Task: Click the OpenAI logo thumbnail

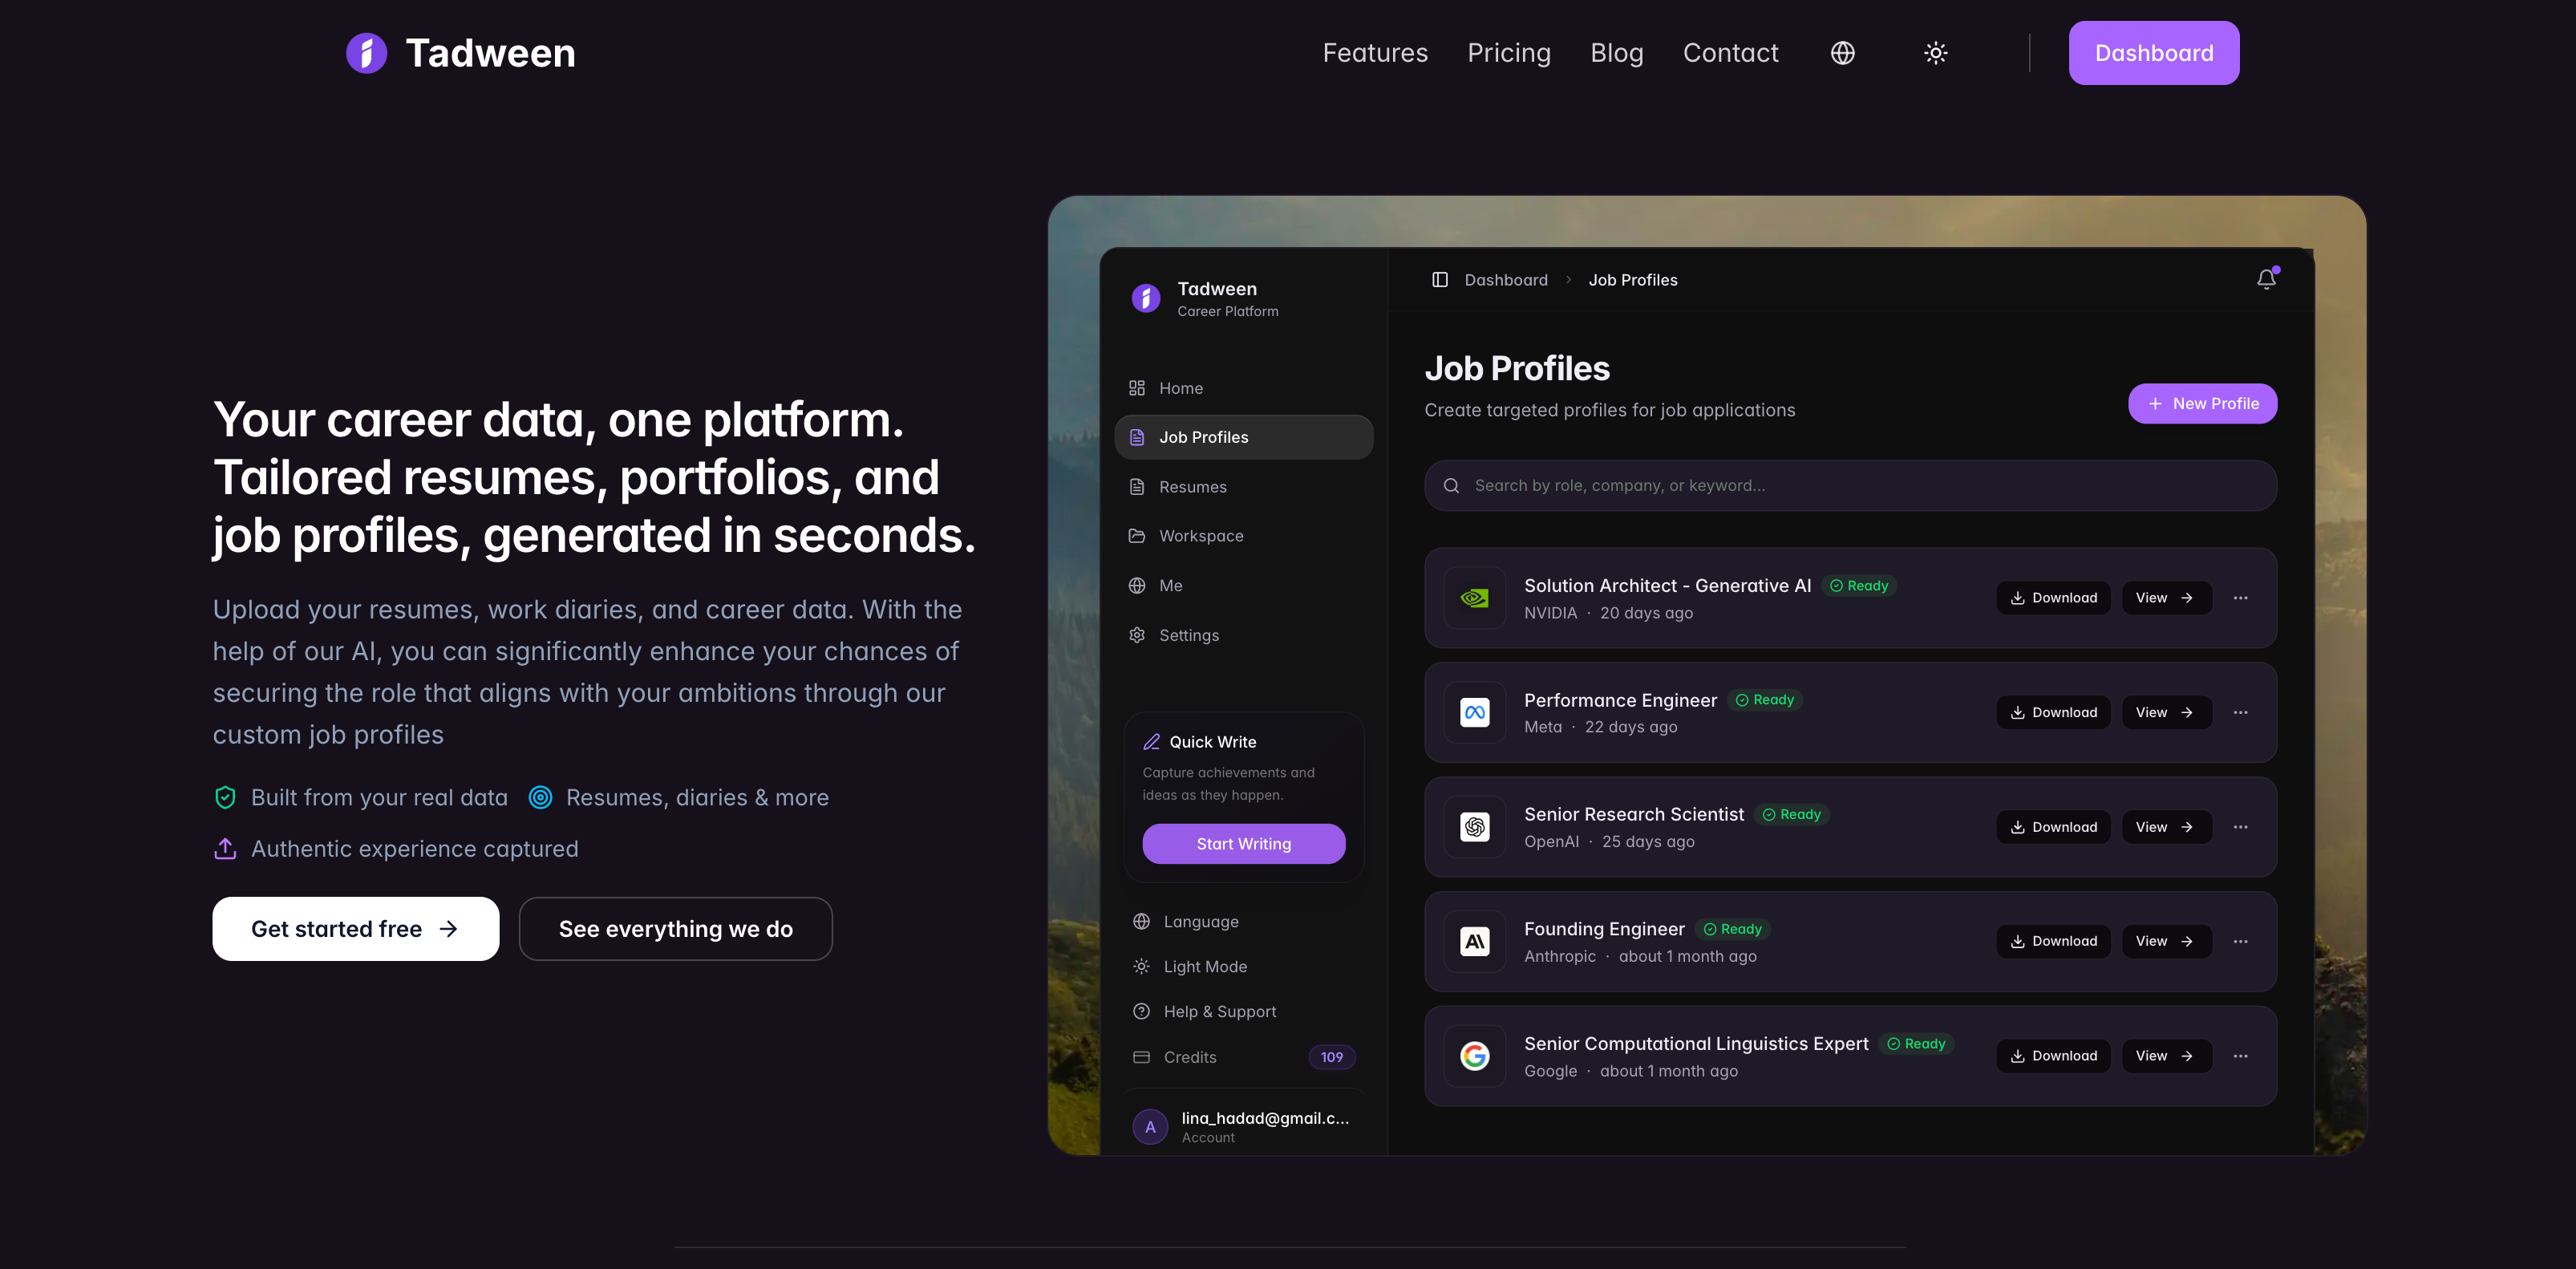Action: tap(1474, 827)
